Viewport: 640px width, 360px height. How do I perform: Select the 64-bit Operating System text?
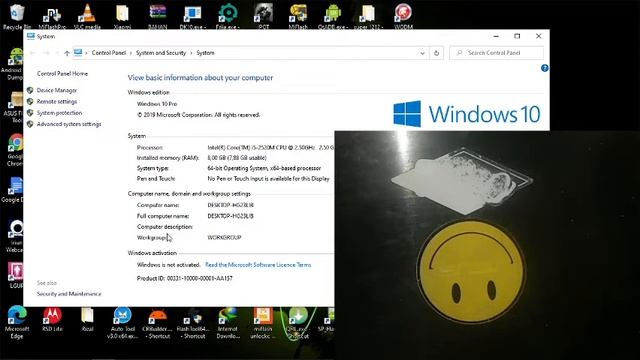[264, 168]
